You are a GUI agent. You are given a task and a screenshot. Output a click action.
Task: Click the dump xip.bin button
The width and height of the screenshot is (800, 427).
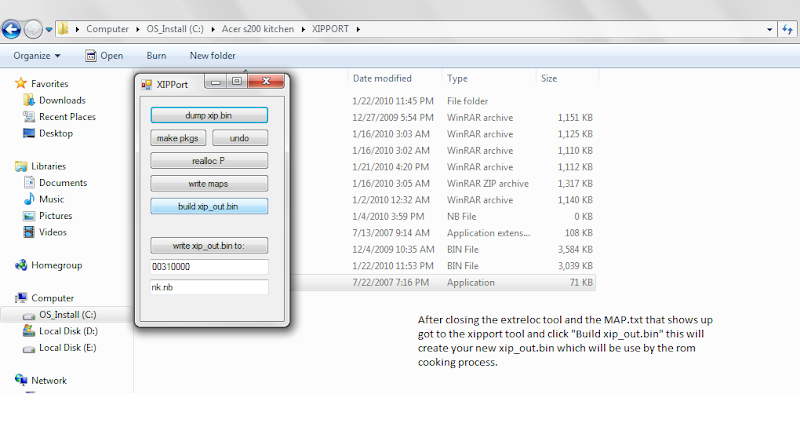pos(209,115)
